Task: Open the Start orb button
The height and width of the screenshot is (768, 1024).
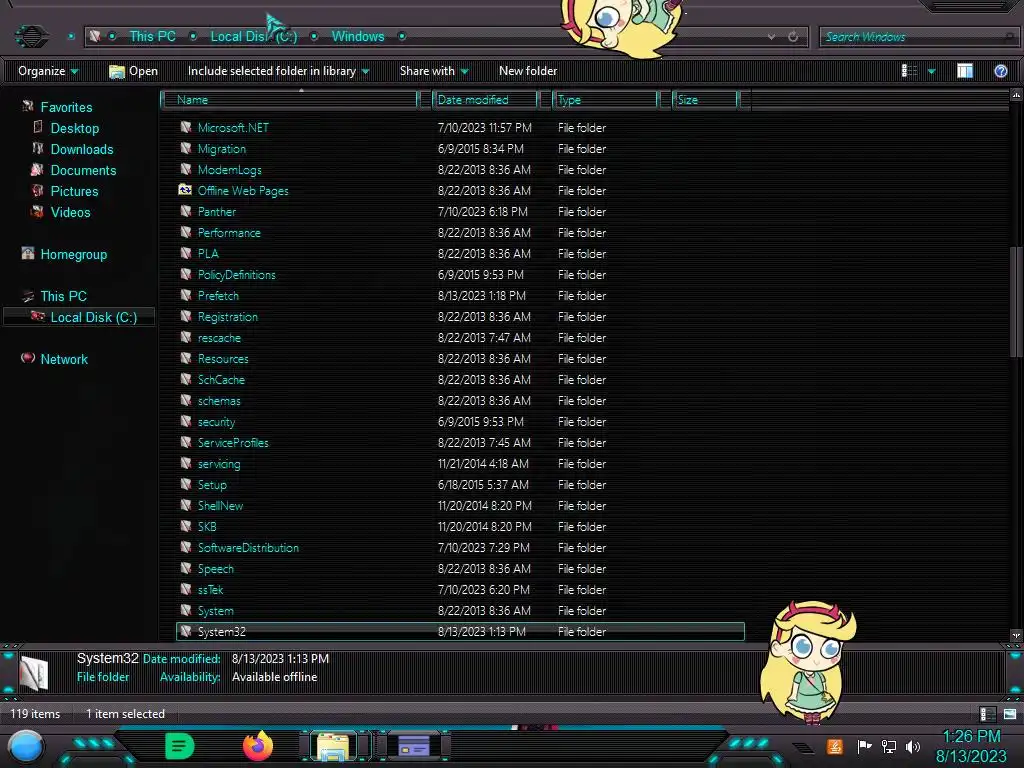Action: pyautogui.click(x=26, y=747)
